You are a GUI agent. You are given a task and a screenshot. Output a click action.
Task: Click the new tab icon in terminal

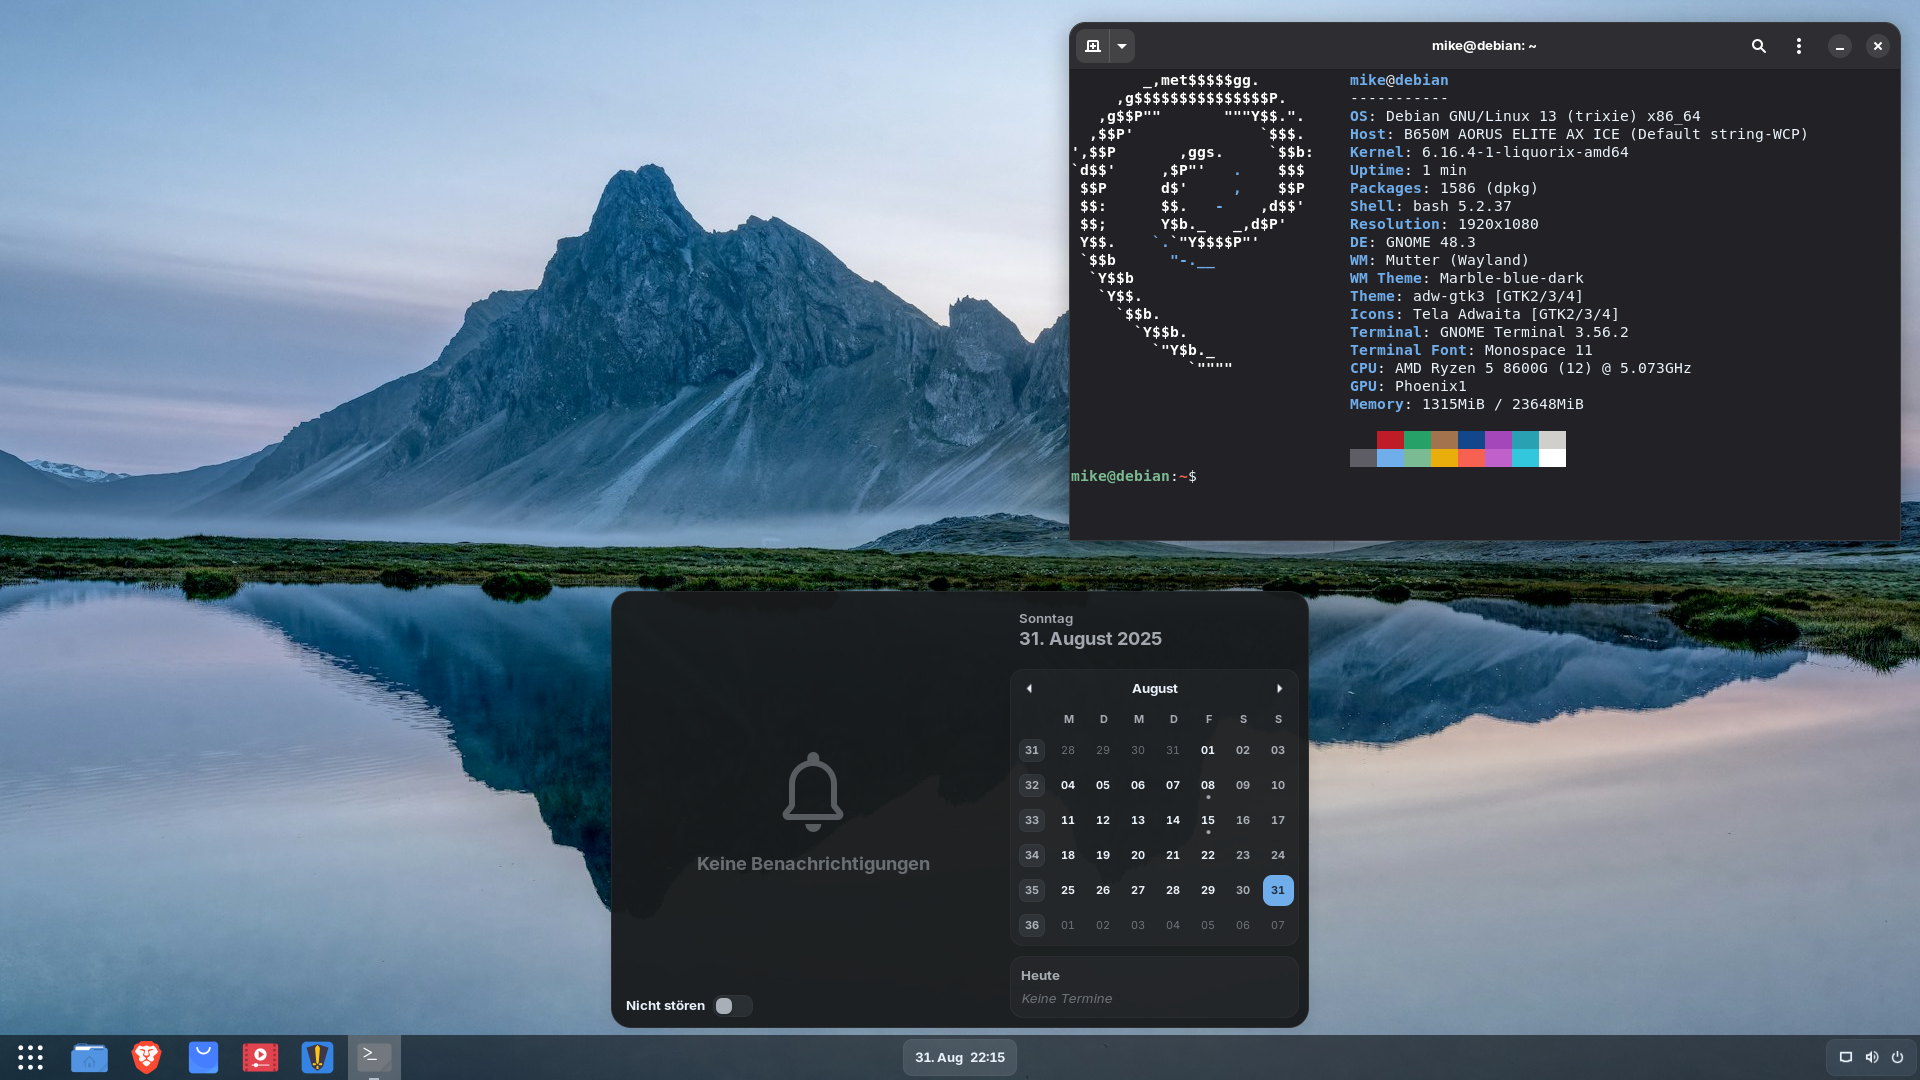[x=1093, y=46]
